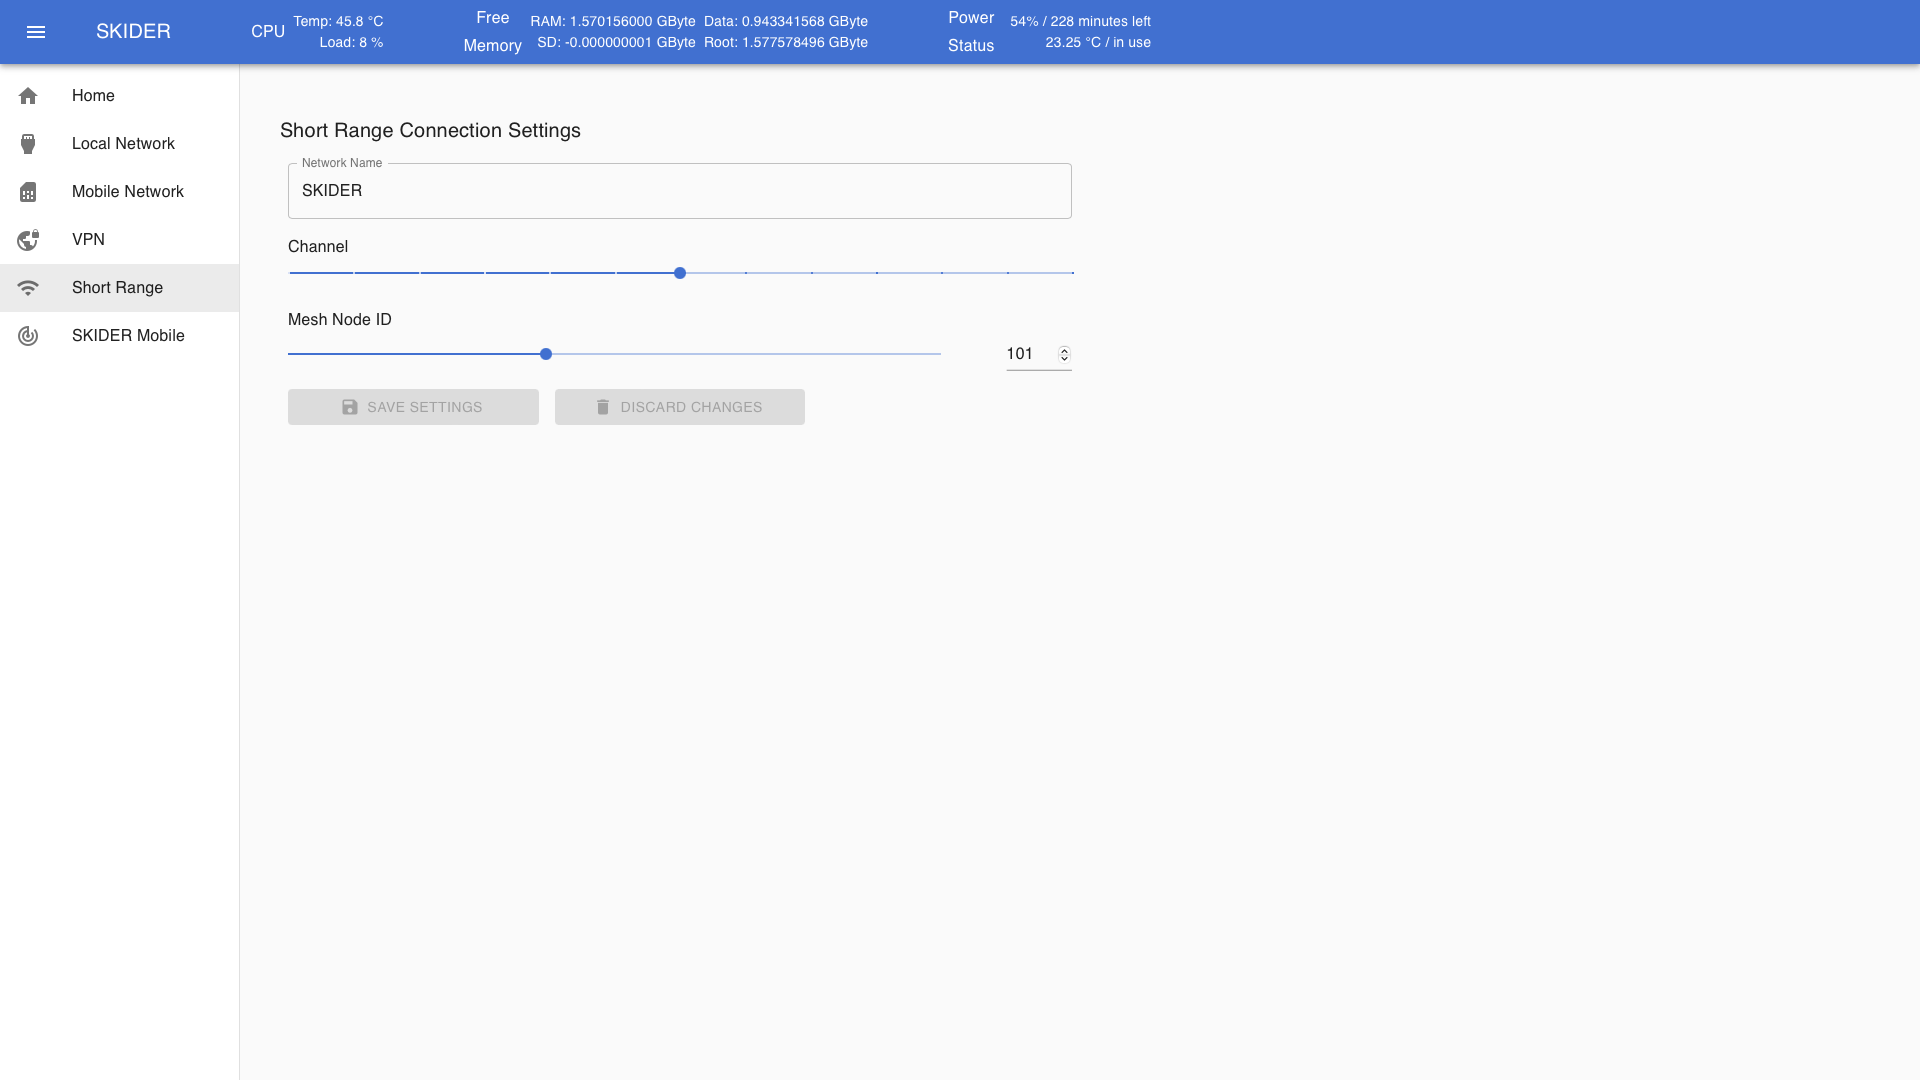Select Short Range in sidebar
This screenshot has width=1920, height=1080.
point(120,288)
